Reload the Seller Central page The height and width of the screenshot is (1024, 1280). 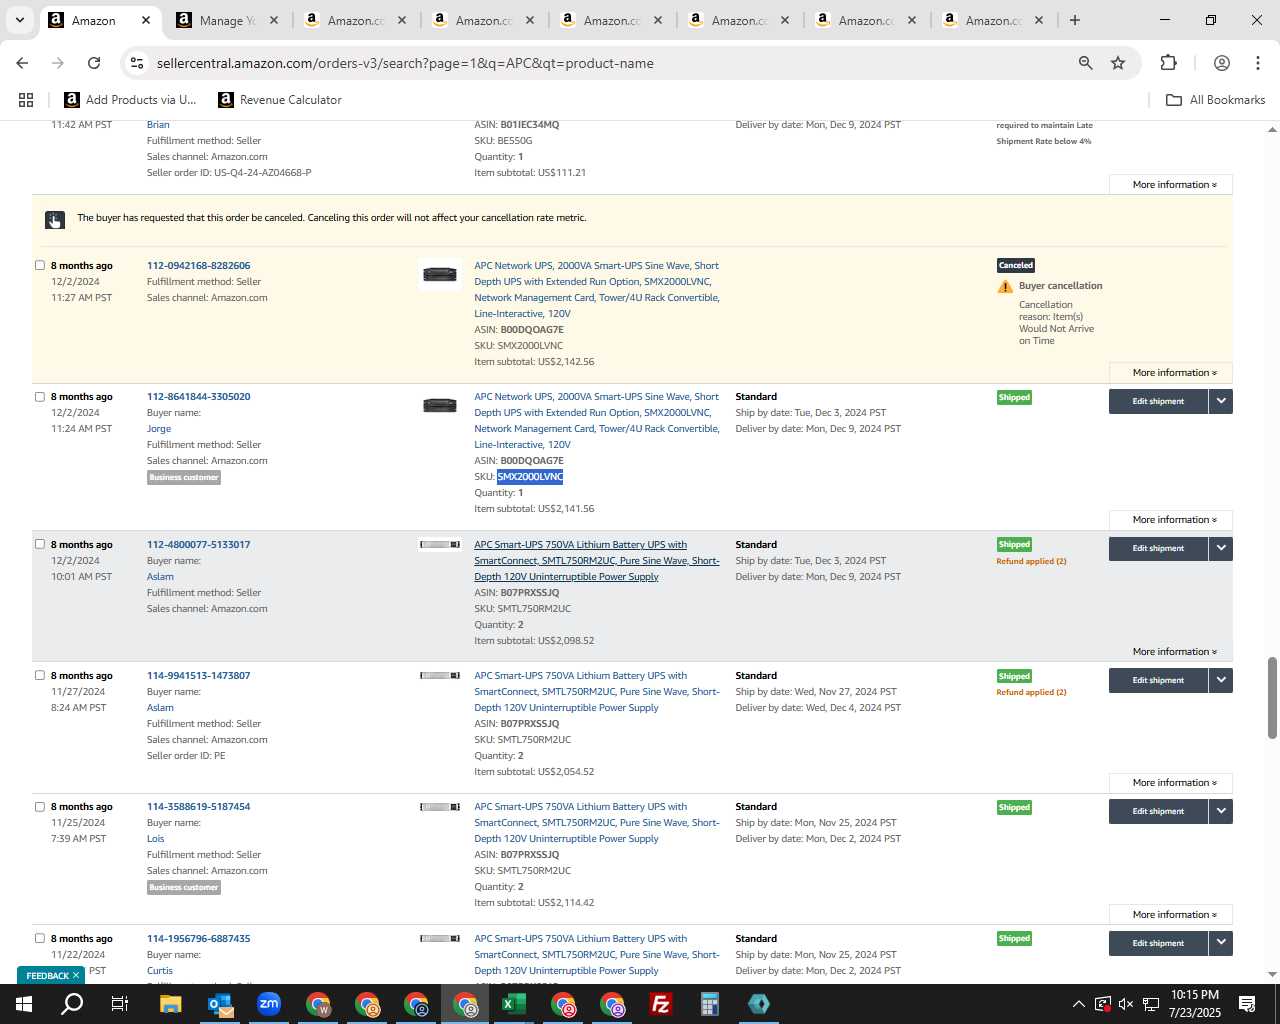tap(94, 63)
